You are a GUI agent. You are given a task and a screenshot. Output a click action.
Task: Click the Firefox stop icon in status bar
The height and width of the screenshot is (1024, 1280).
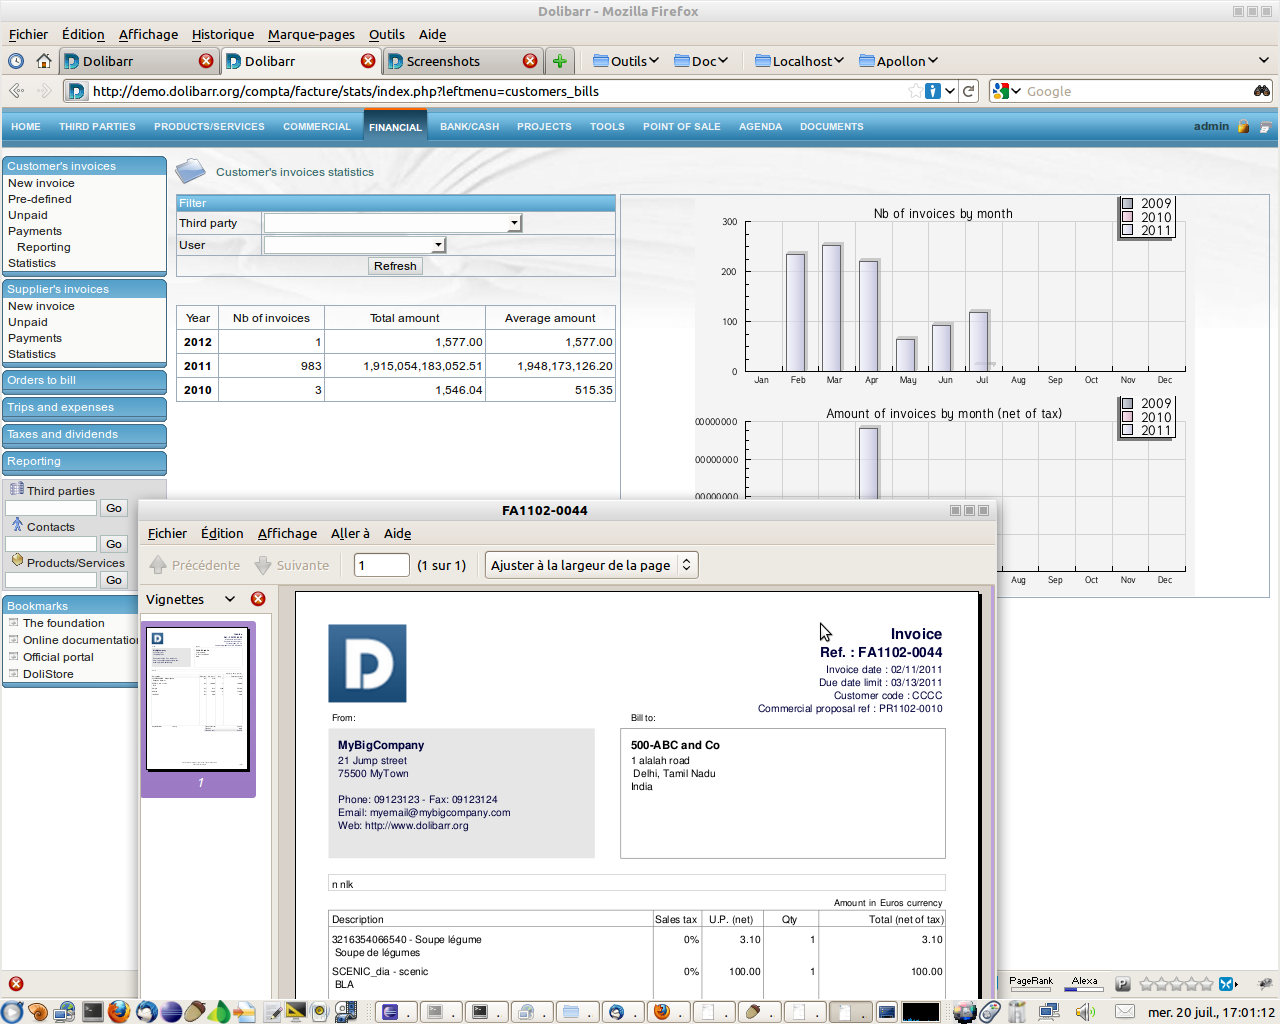(x=16, y=984)
